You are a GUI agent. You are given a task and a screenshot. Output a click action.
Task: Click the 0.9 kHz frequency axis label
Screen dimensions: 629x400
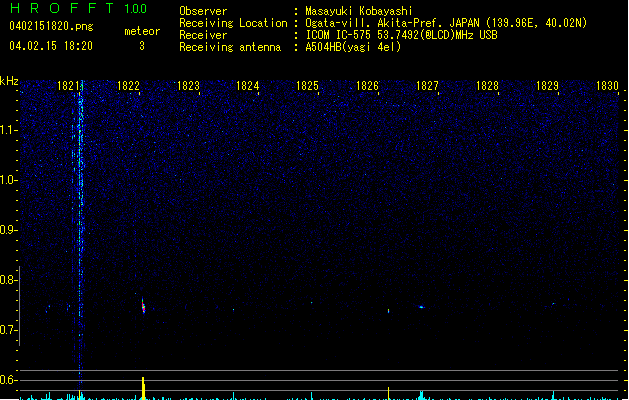tap(9, 230)
